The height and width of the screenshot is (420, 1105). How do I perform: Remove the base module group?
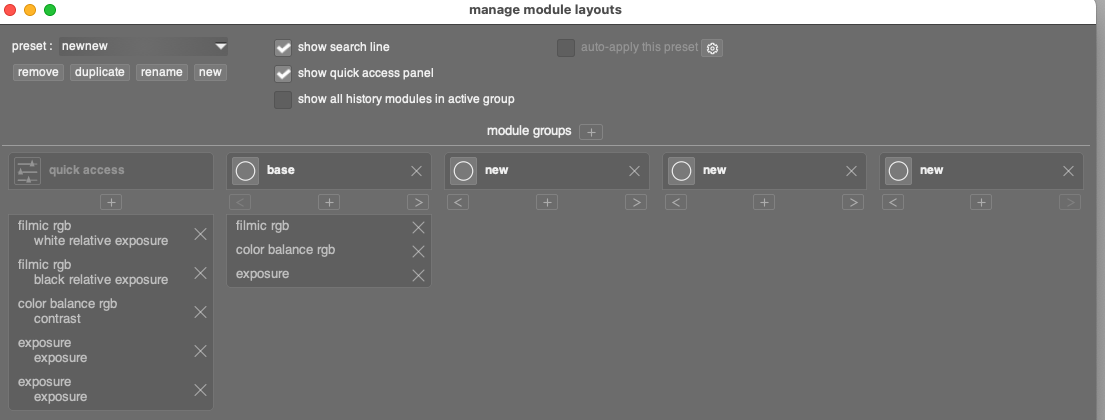pos(417,171)
